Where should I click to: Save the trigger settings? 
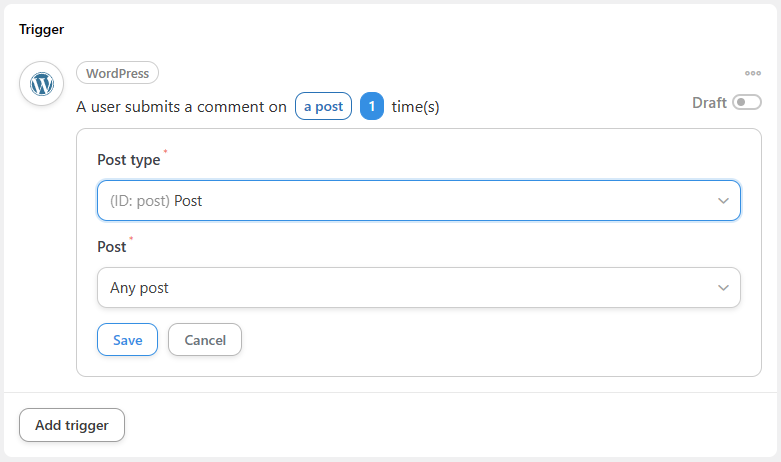[128, 340]
